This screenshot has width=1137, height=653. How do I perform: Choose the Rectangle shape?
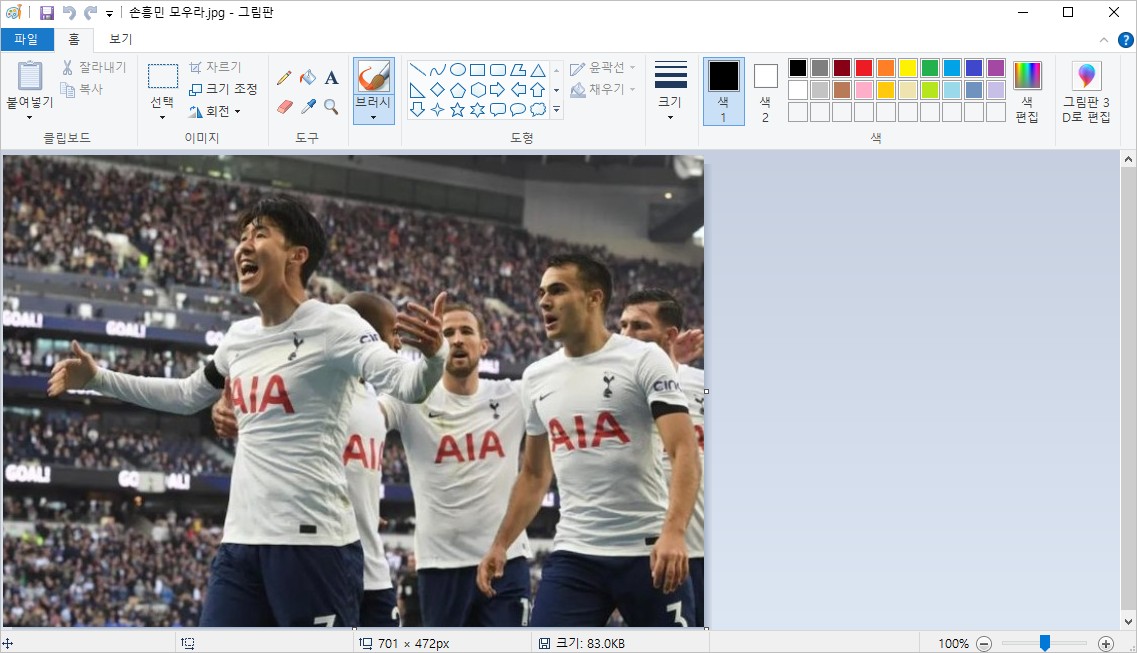tap(477, 70)
